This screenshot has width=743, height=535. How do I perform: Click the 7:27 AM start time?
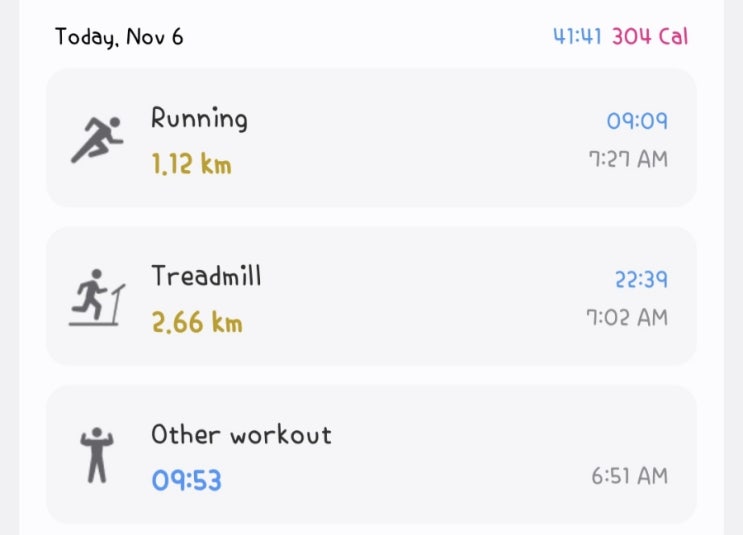click(x=627, y=160)
